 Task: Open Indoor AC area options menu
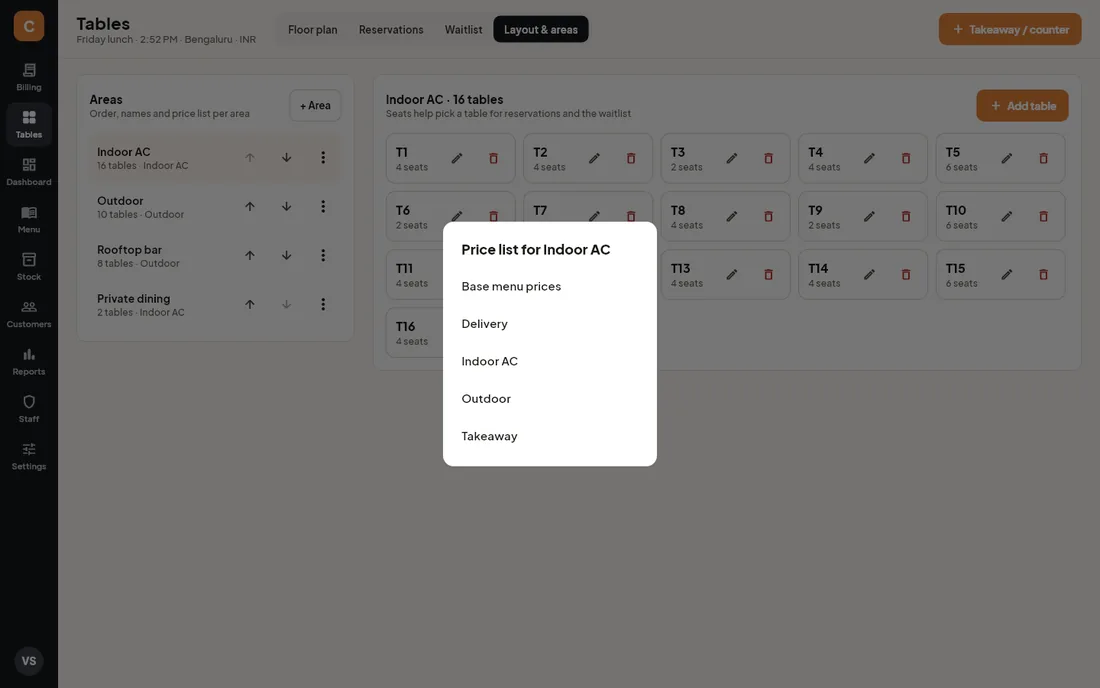pyautogui.click(x=323, y=158)
